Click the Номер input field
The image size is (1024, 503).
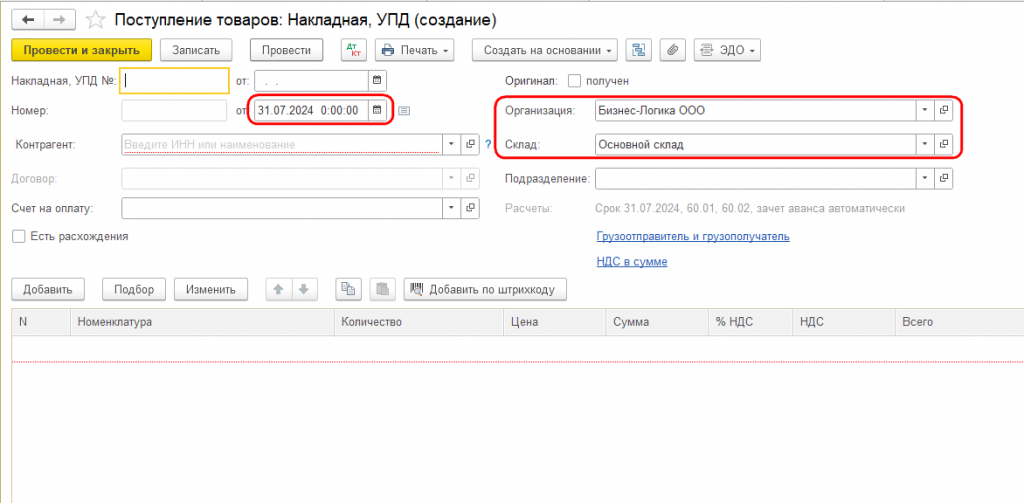point(174,110)
